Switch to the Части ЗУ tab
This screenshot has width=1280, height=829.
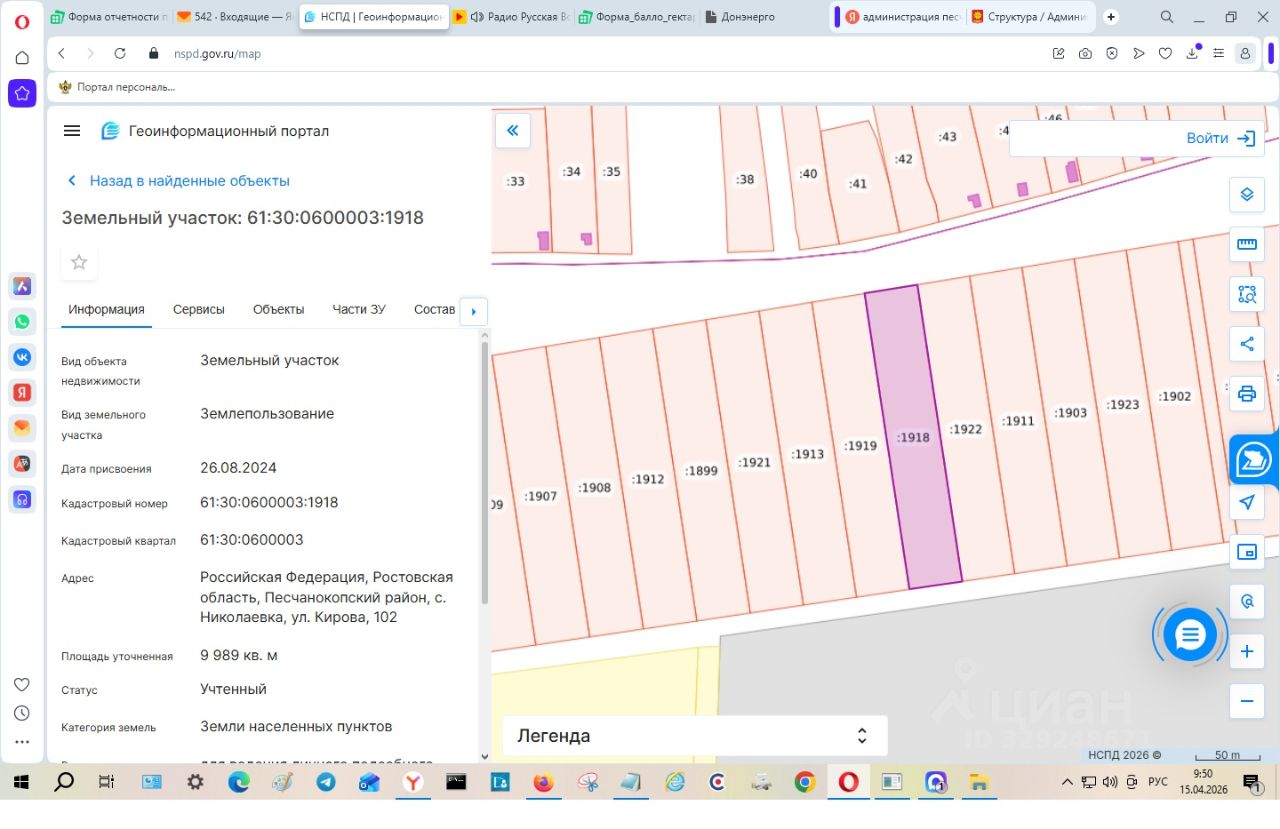(x=359, y=309)
